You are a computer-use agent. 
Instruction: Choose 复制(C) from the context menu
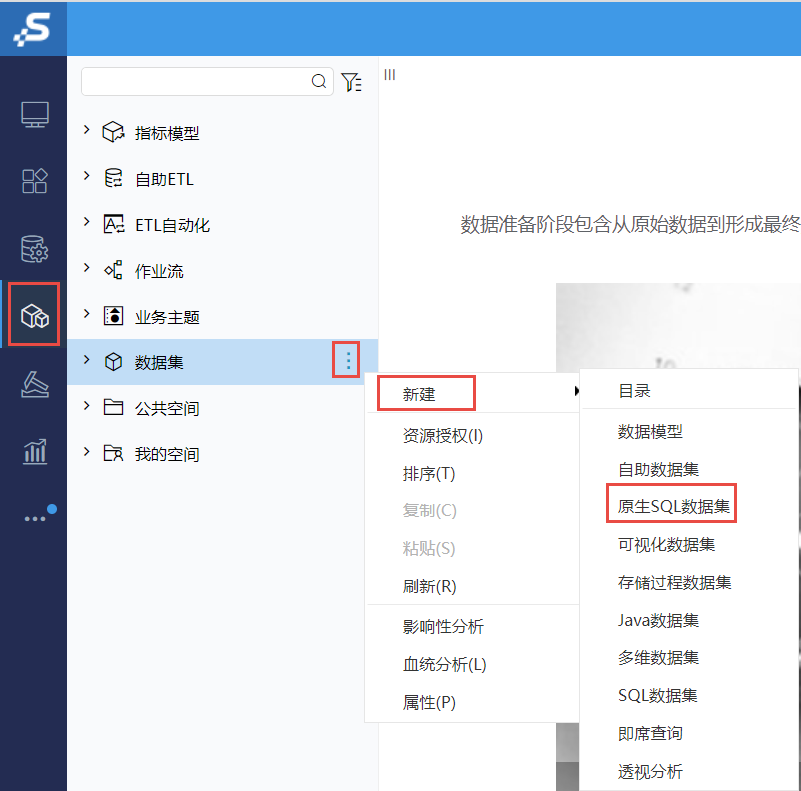[x=429, y=510]
